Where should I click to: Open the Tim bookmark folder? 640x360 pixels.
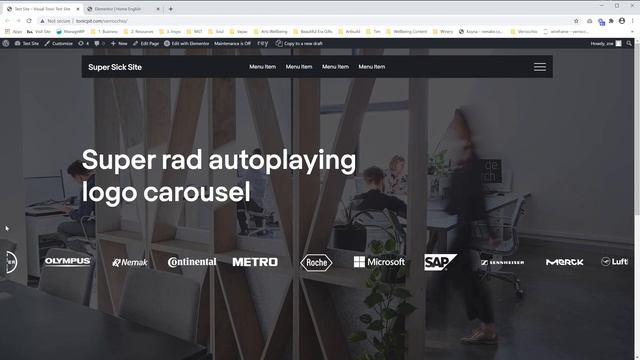click(373, 31)
